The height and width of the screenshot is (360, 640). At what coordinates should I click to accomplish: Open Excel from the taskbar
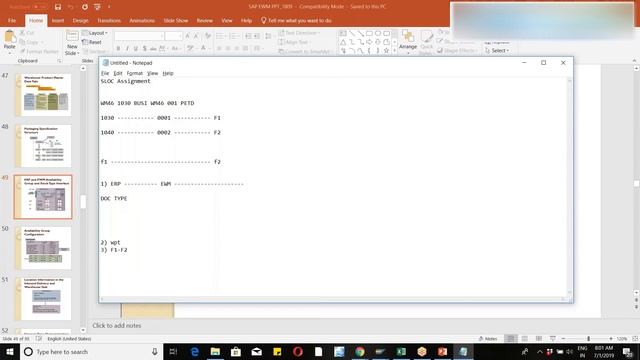tap(401, 351)
